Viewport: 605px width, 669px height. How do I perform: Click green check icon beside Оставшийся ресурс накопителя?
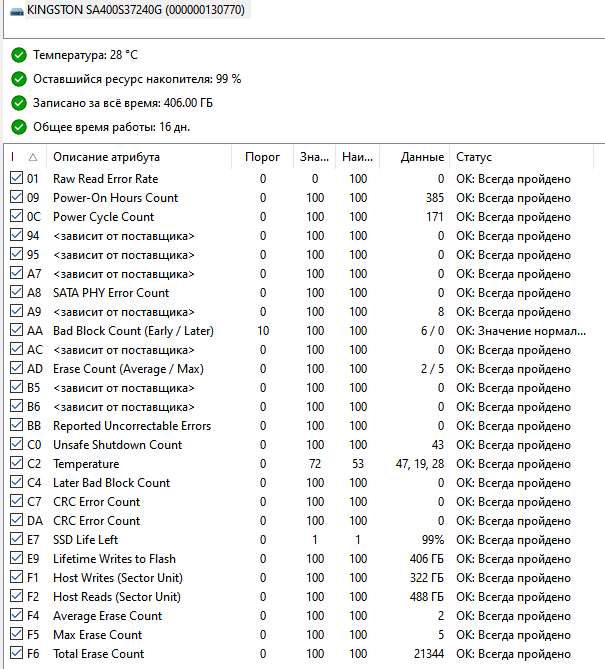(19, 79)
